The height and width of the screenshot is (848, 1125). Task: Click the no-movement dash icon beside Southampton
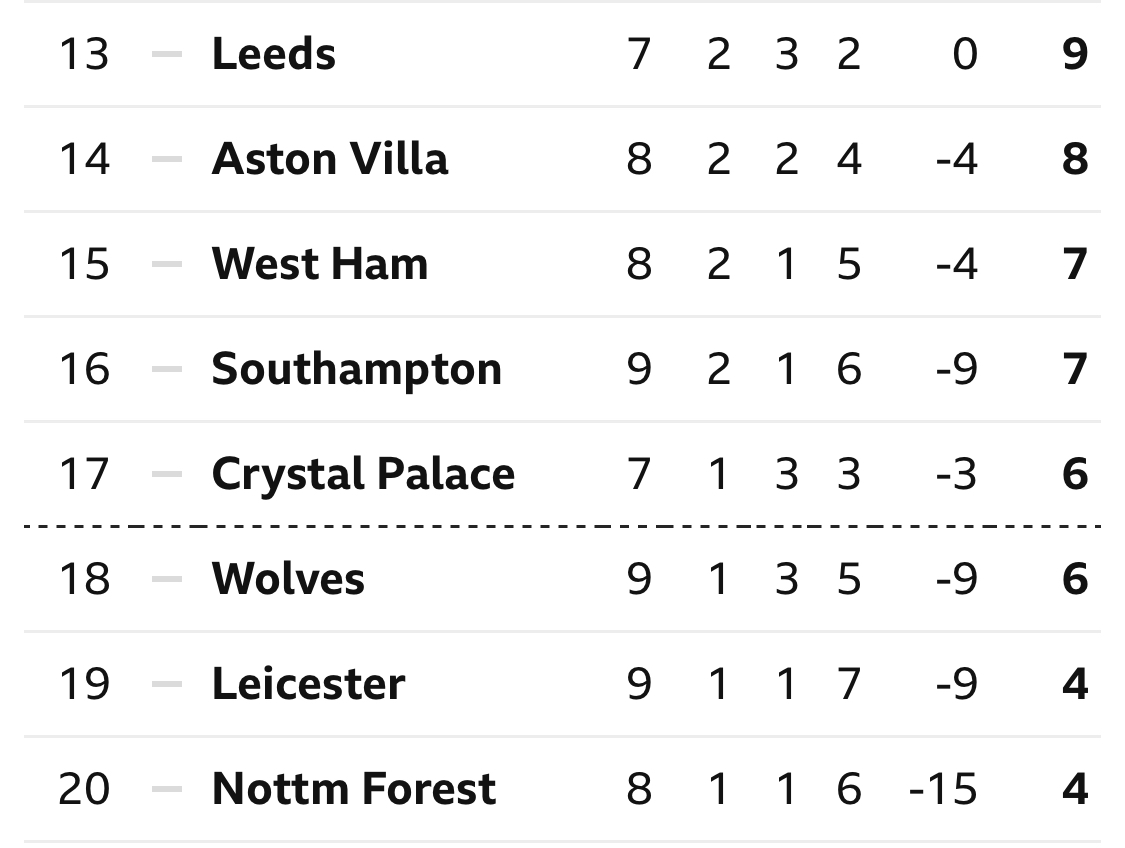(x=167, y=369)
